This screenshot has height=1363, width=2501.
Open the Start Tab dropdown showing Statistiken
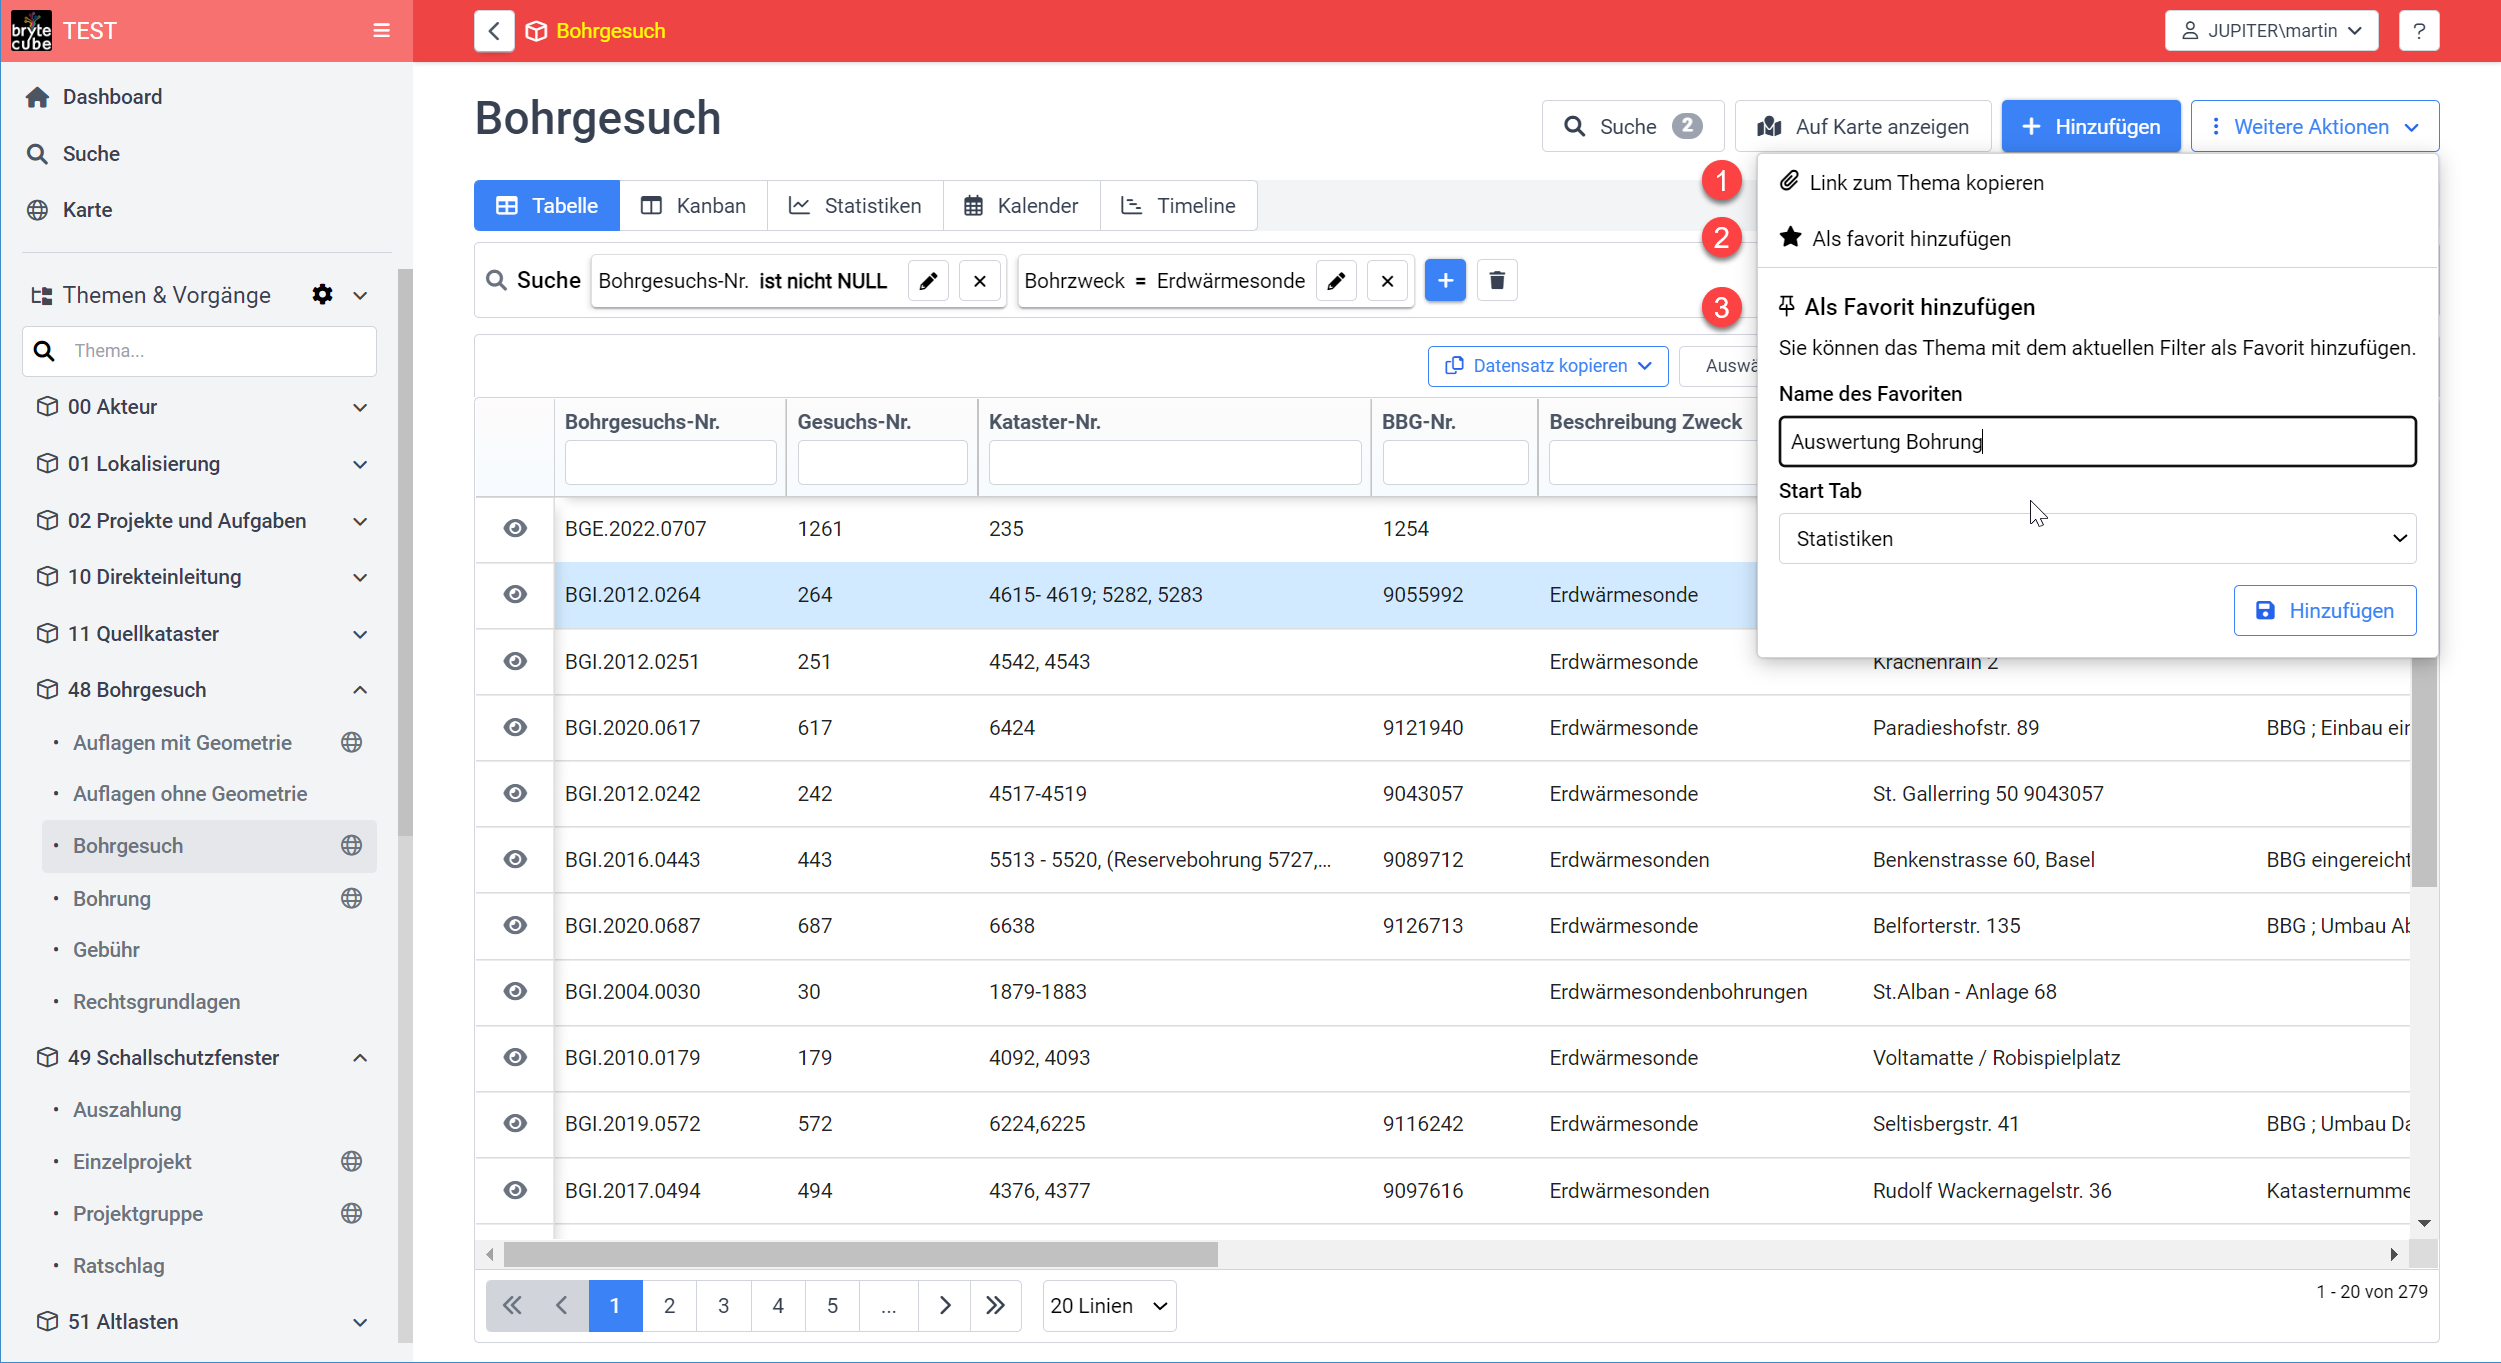(x=2097, y=539)
